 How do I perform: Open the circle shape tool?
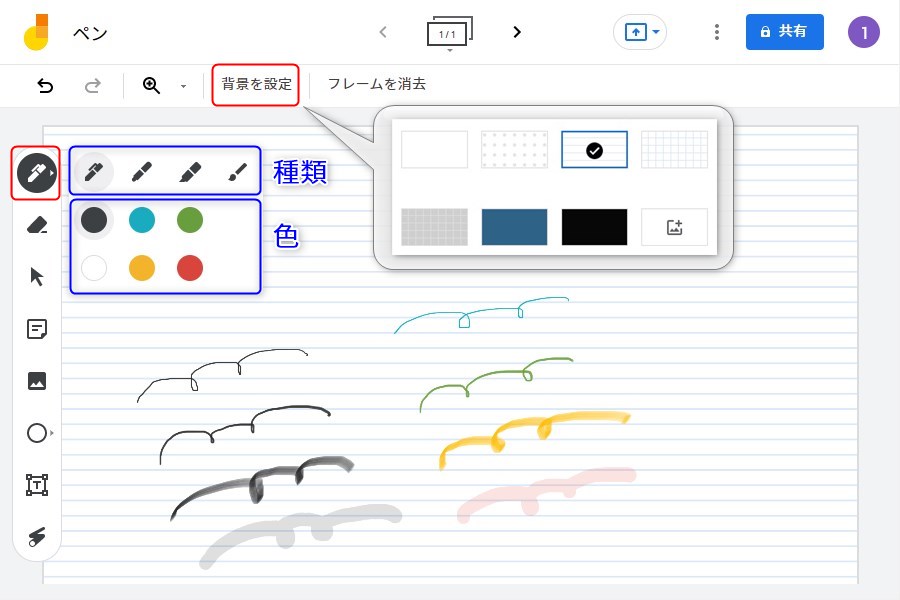point(38,433)
